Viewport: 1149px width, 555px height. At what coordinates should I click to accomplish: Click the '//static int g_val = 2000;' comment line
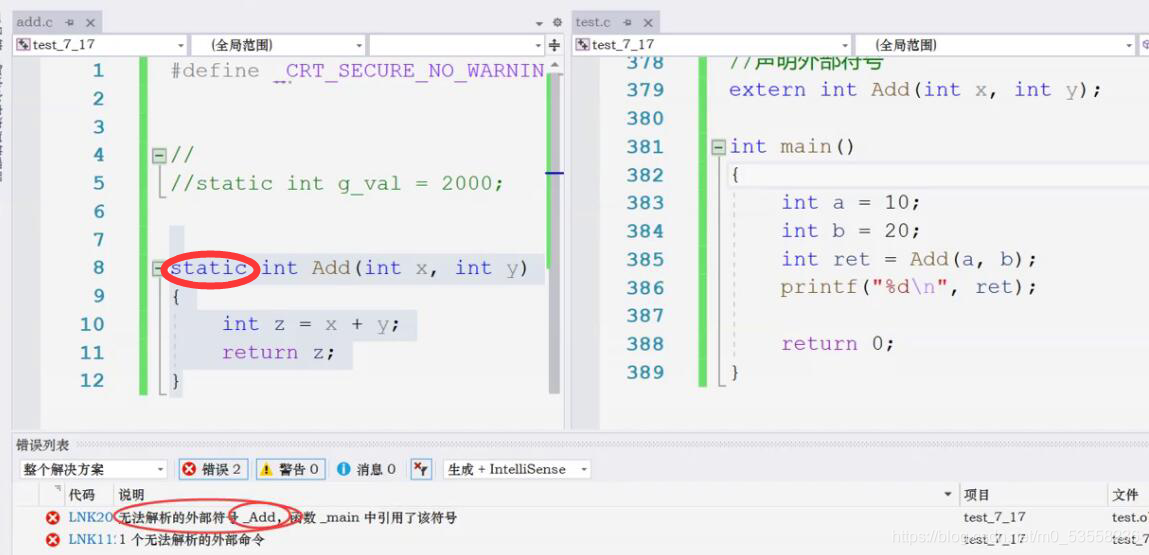click(x=337, y=183)
